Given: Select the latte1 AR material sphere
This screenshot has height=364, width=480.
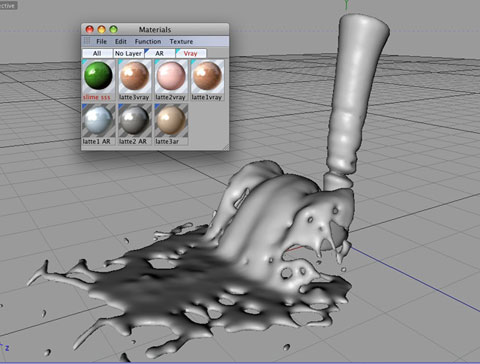Looking at the screenshot, I should [98, 120].
